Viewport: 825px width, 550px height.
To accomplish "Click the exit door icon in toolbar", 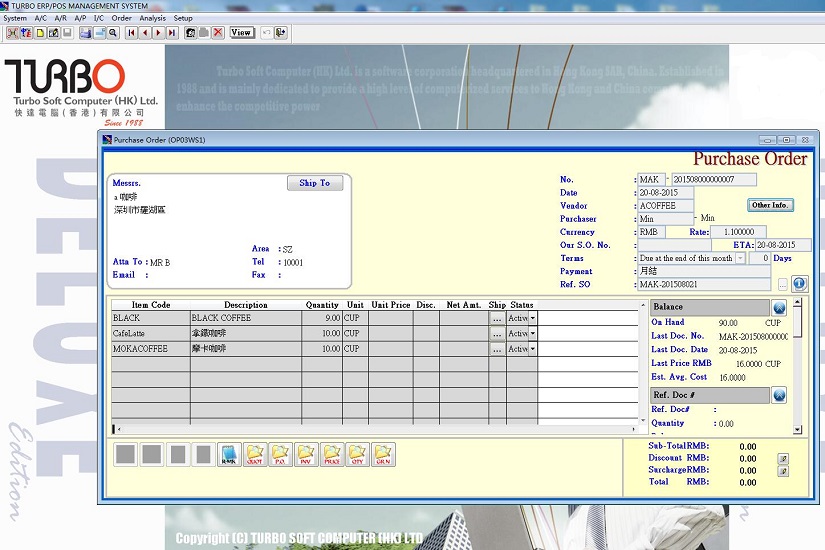I will point(280,33).
